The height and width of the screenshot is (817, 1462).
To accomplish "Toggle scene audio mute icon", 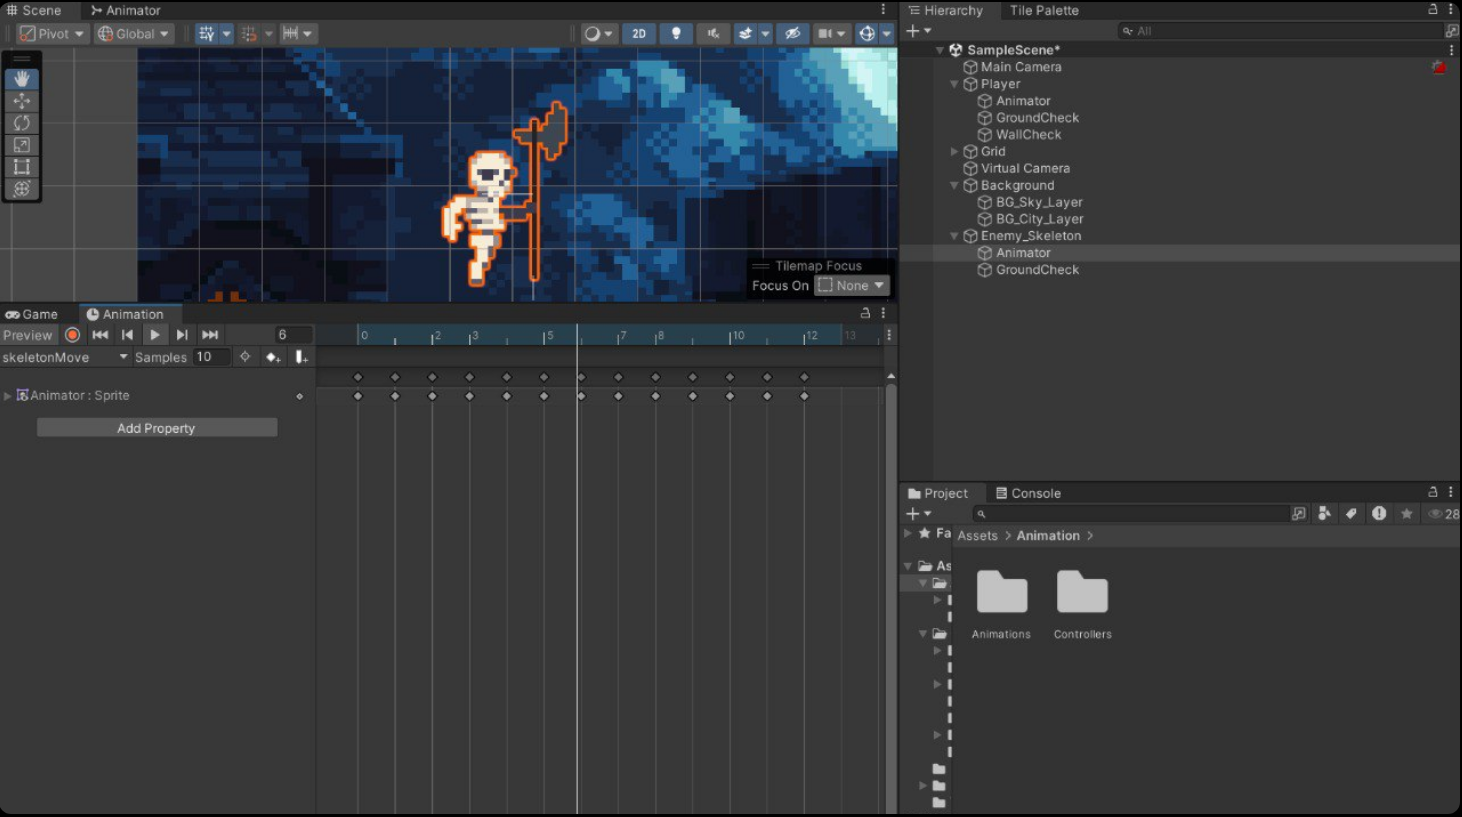I will click(713, 33).
